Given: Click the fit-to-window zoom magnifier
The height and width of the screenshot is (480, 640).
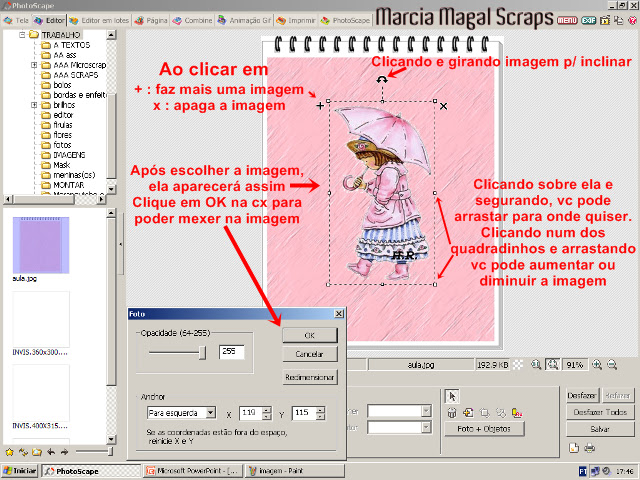Looking at the screenshot, I should 553,364.
